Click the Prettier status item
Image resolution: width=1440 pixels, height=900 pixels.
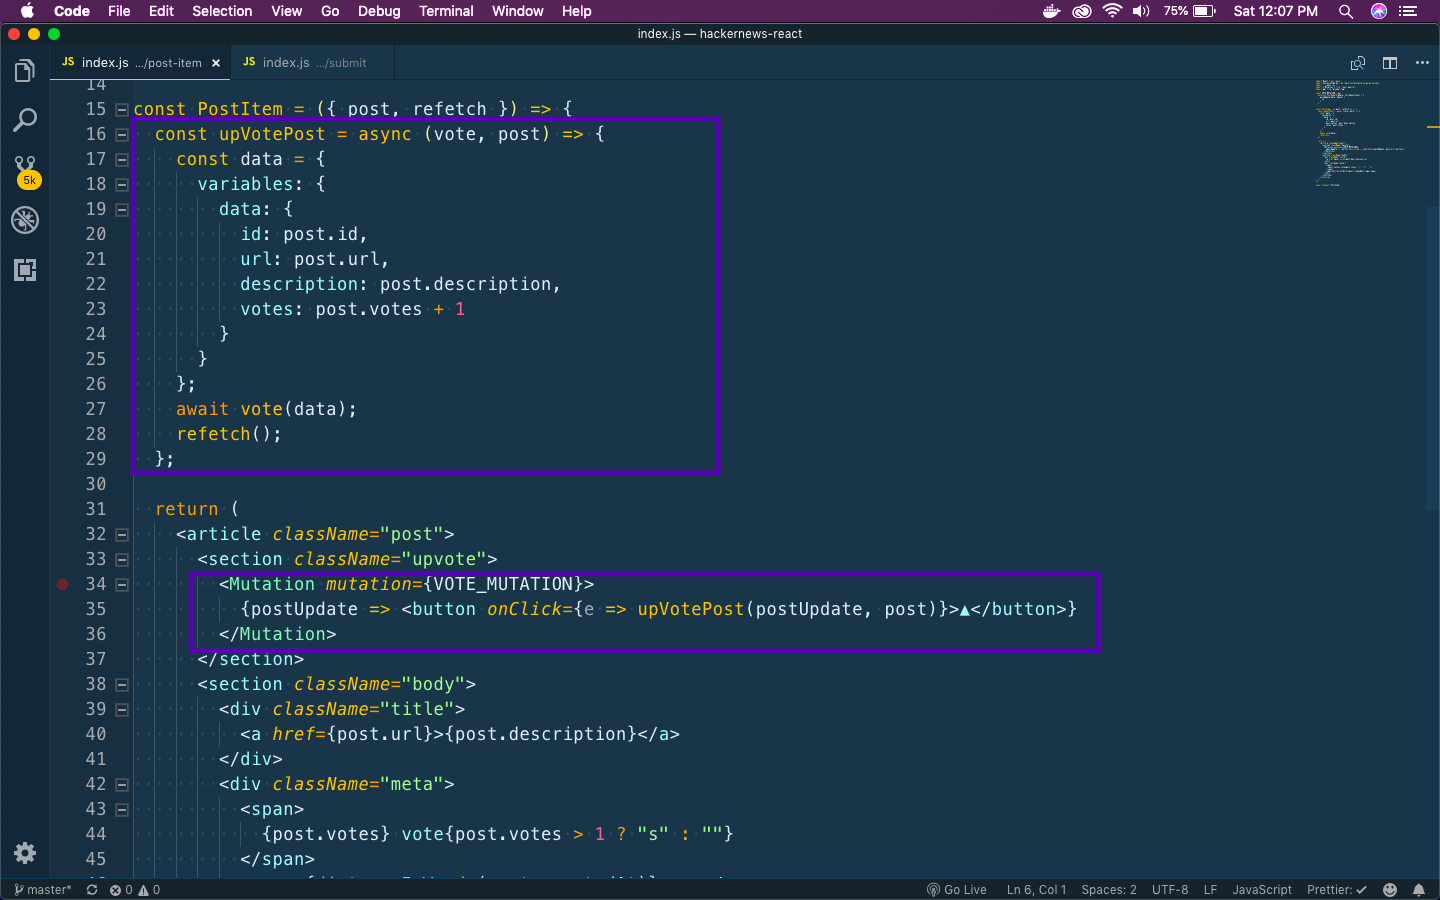pyautogui.click(x=1337, y=890)
